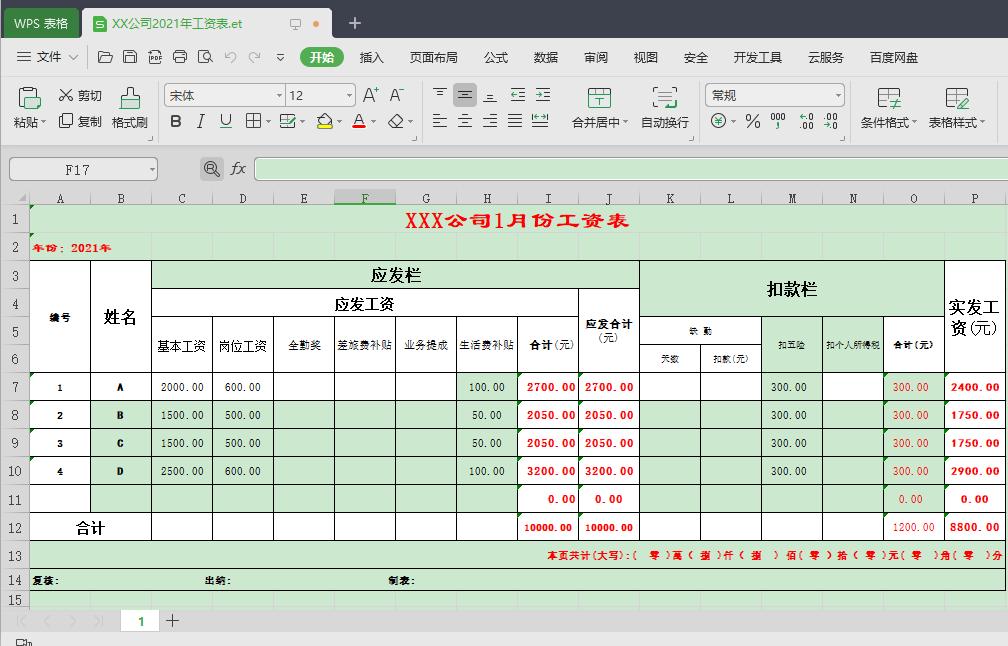Click the Undo icon
Screen dimensions: 1008x646
232,58
